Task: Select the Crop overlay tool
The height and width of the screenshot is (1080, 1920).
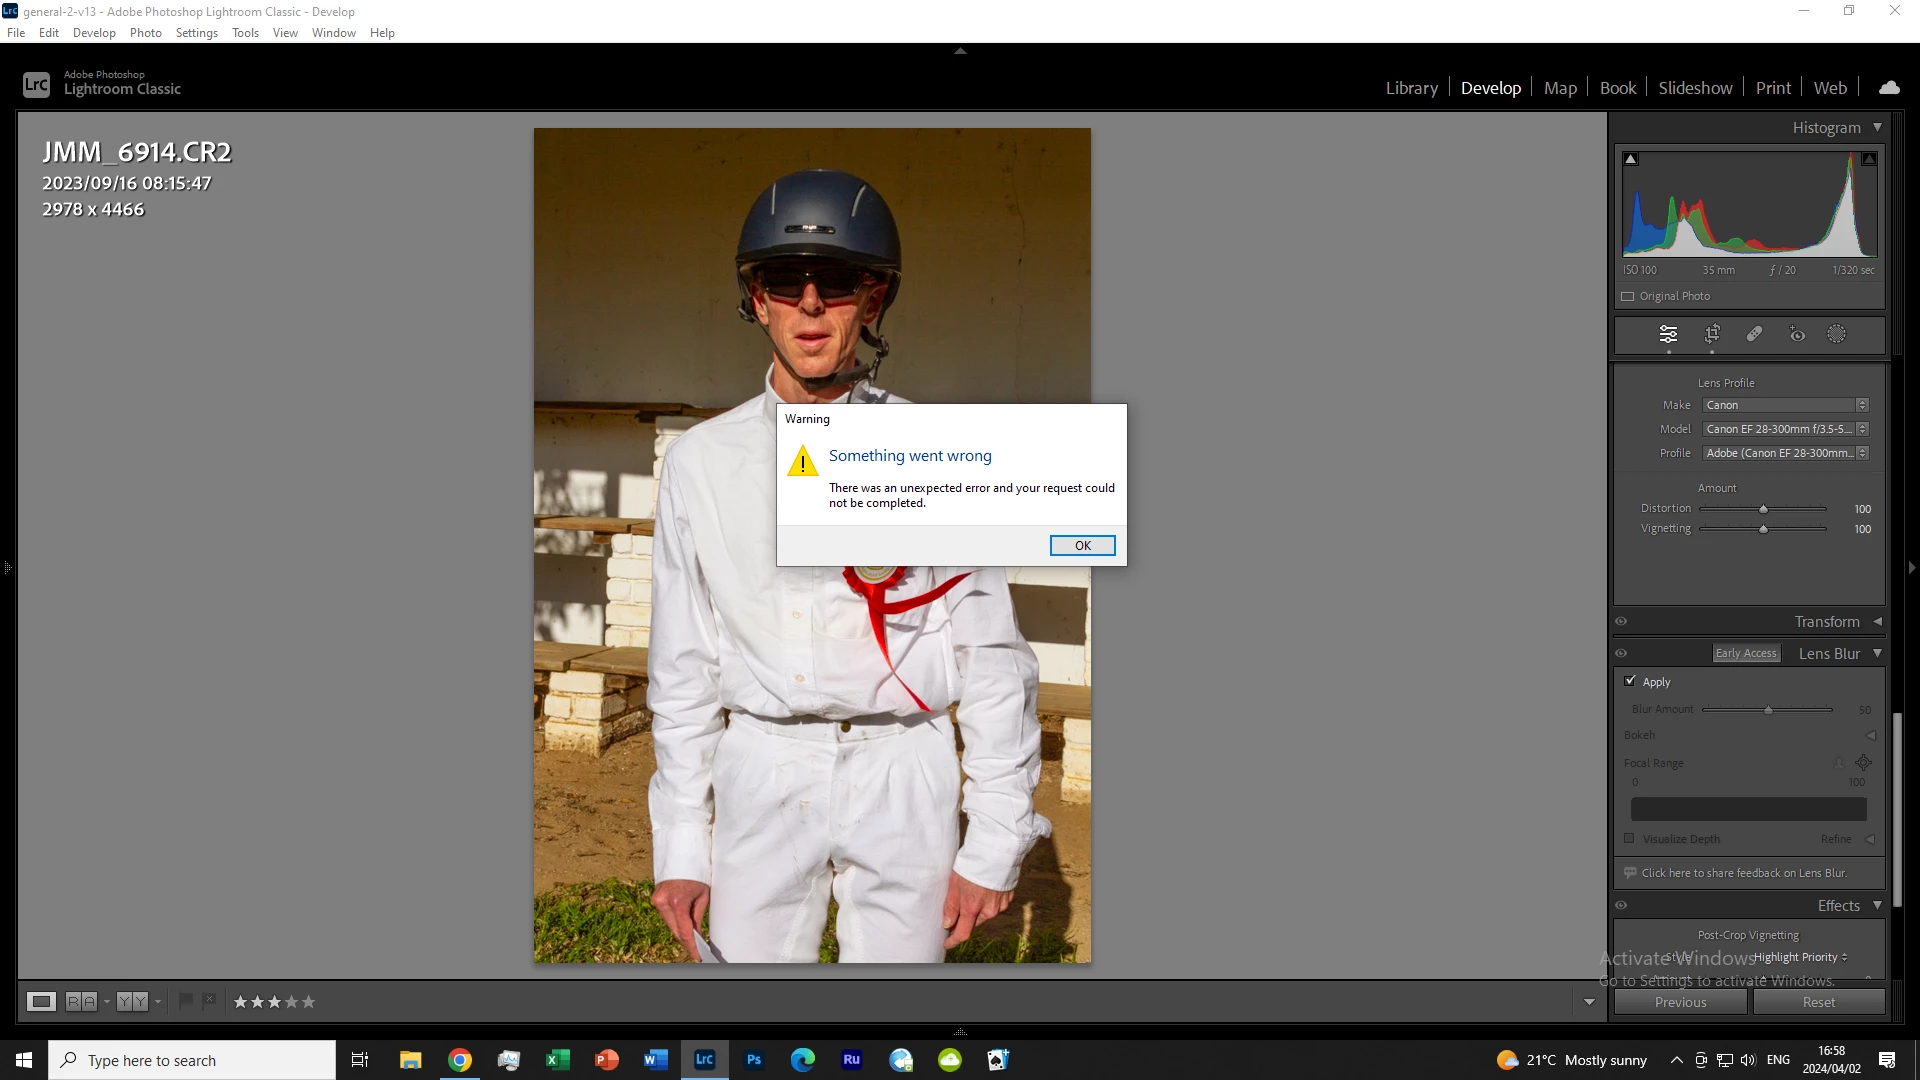Action: click(x=1712, y=334)
